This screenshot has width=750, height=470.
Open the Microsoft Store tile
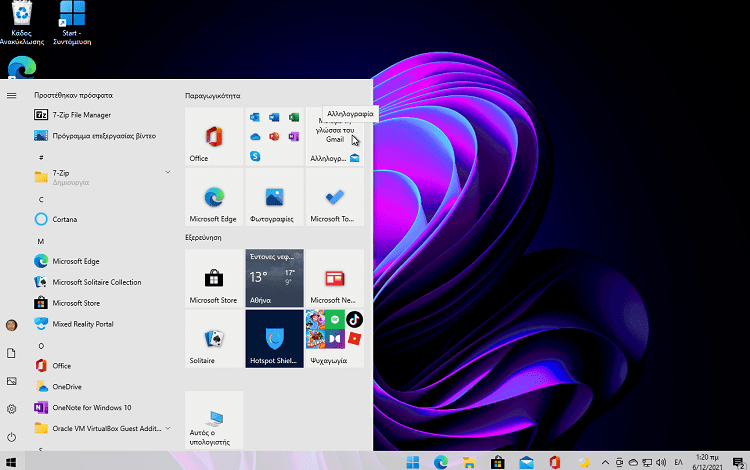(214, 278)
